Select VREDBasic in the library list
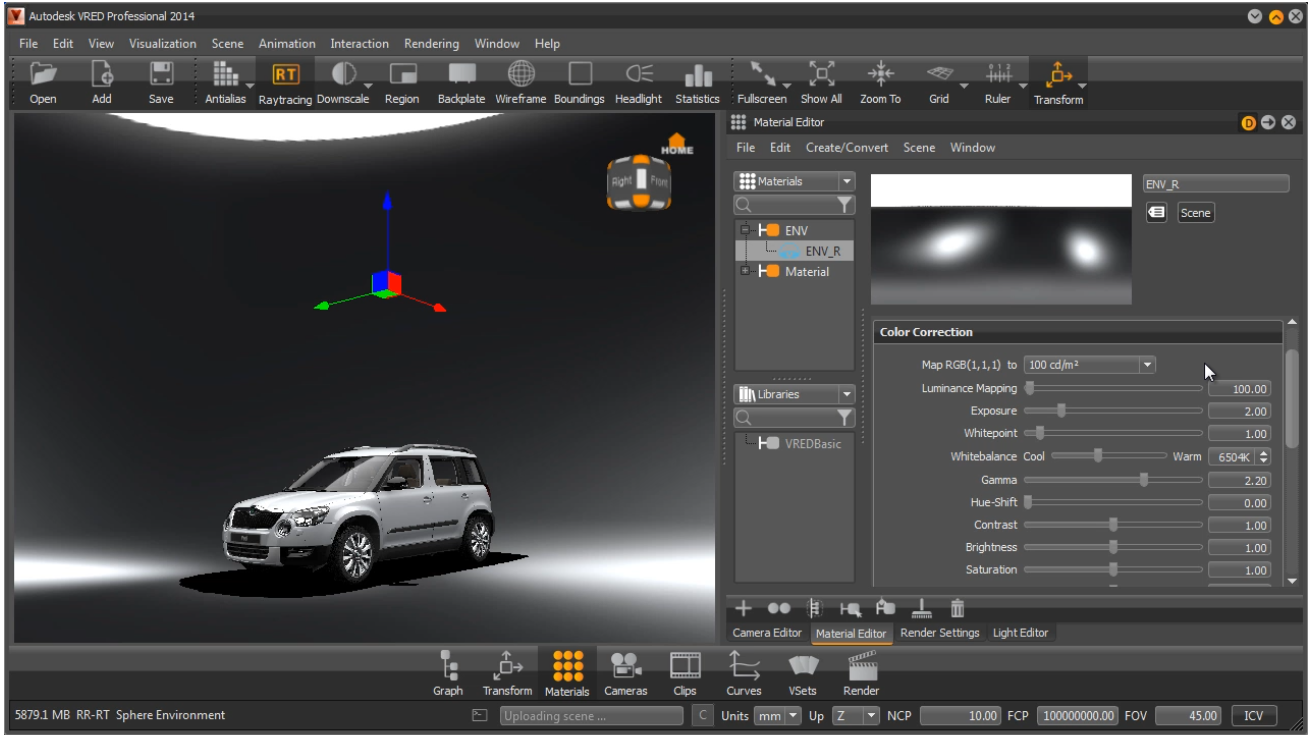Viewport: 1309px width, 735px height. [x=813, y=443]
